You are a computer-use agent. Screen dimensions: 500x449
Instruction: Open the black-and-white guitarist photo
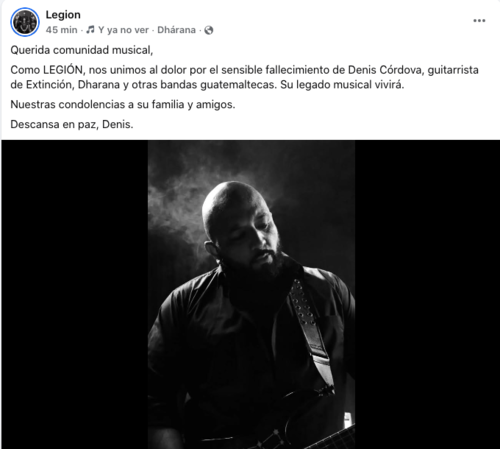click(251, 295)
